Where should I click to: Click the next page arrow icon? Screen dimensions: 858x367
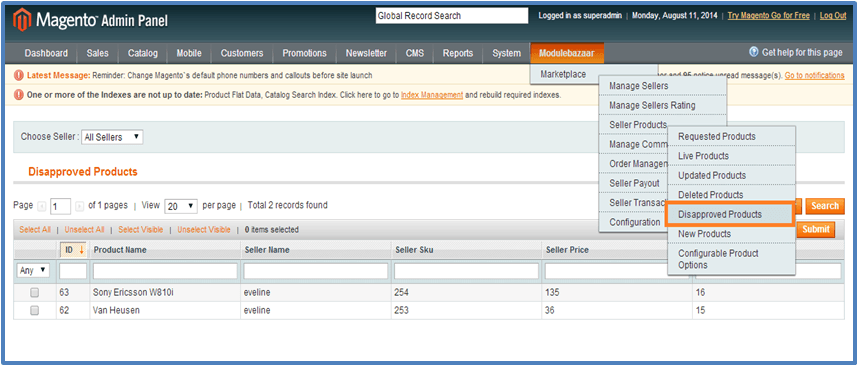click(79, 206)
